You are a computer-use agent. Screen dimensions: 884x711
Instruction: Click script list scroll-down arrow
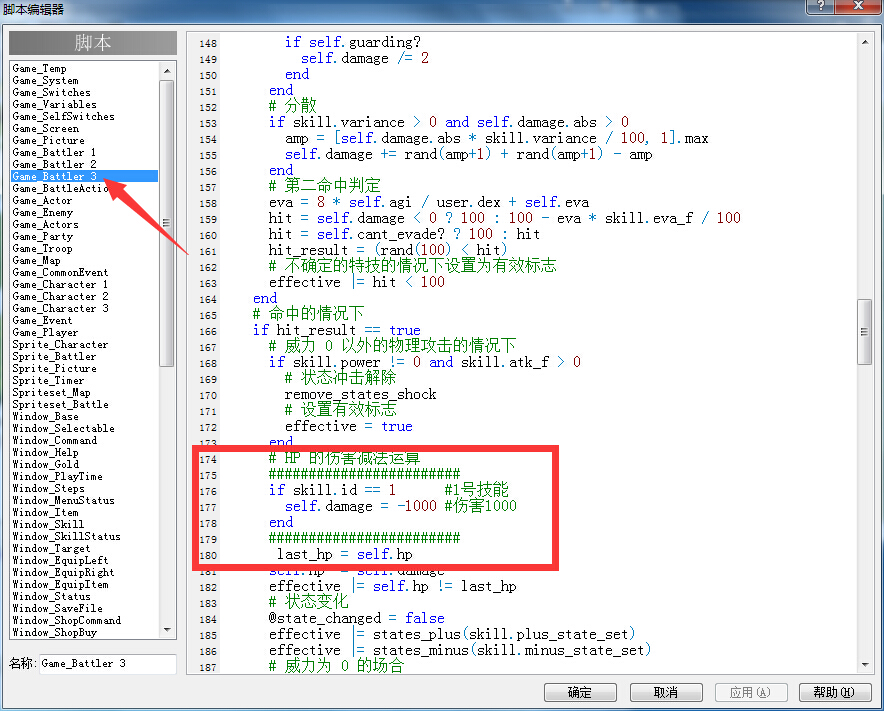(167, 630)
